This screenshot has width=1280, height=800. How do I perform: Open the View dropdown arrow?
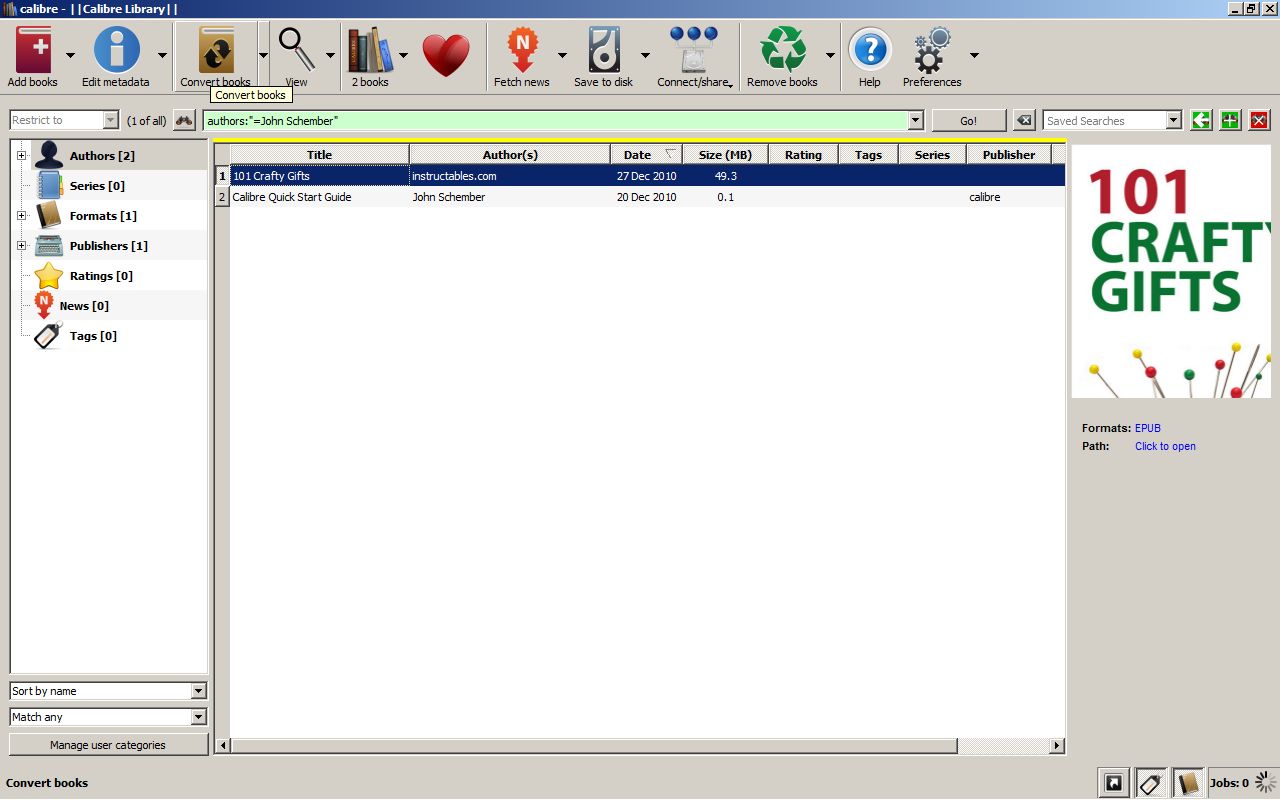coord(330,55)
